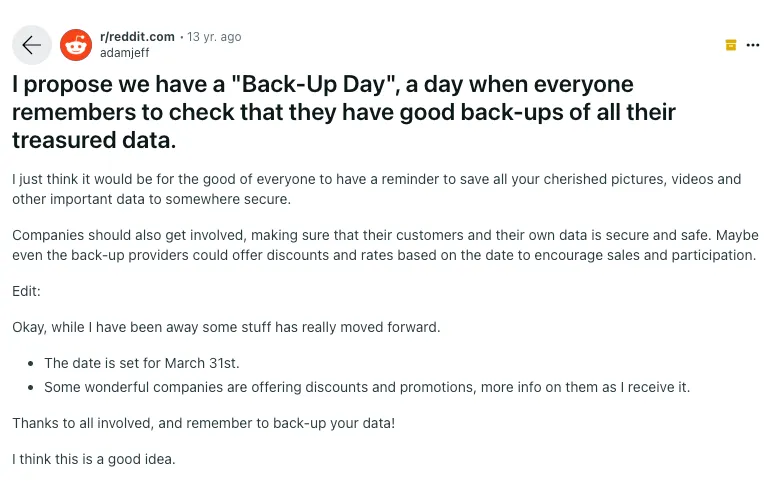Viewport: 775px width, 481px height.
Task: Click the second bullet point marker
Action: [x=33, y=387]
